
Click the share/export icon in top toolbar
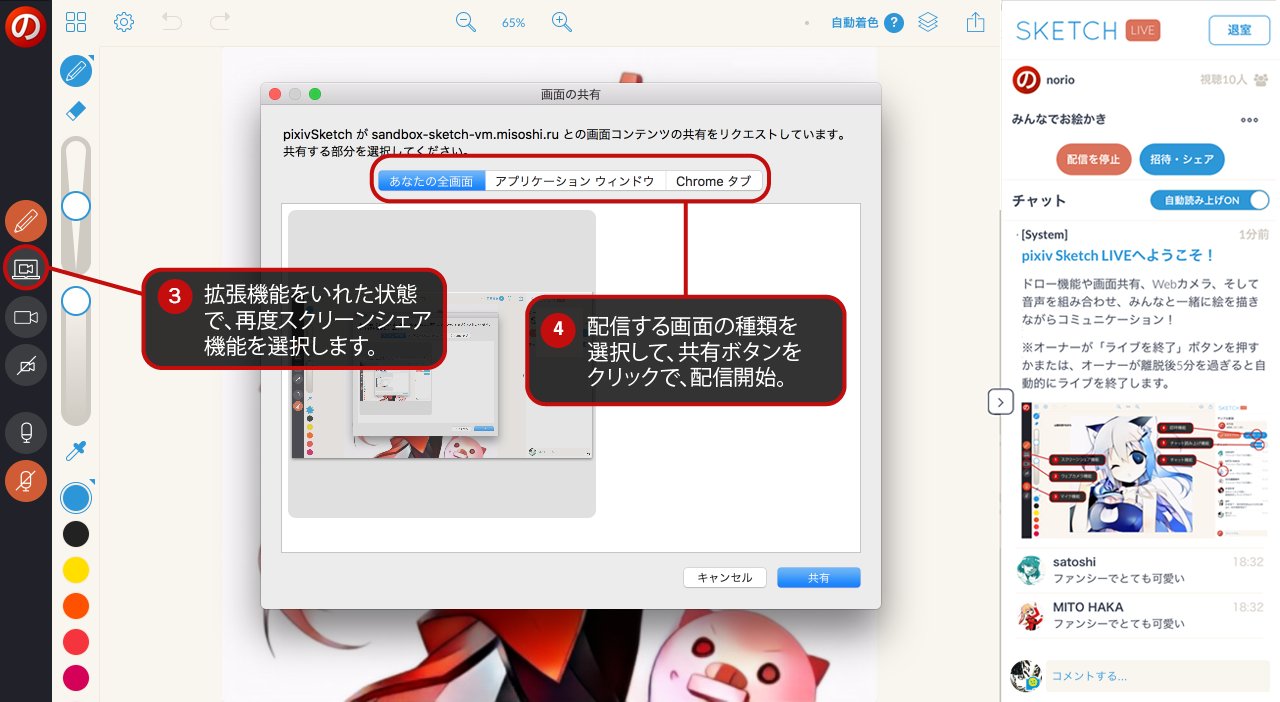(976, 22)
